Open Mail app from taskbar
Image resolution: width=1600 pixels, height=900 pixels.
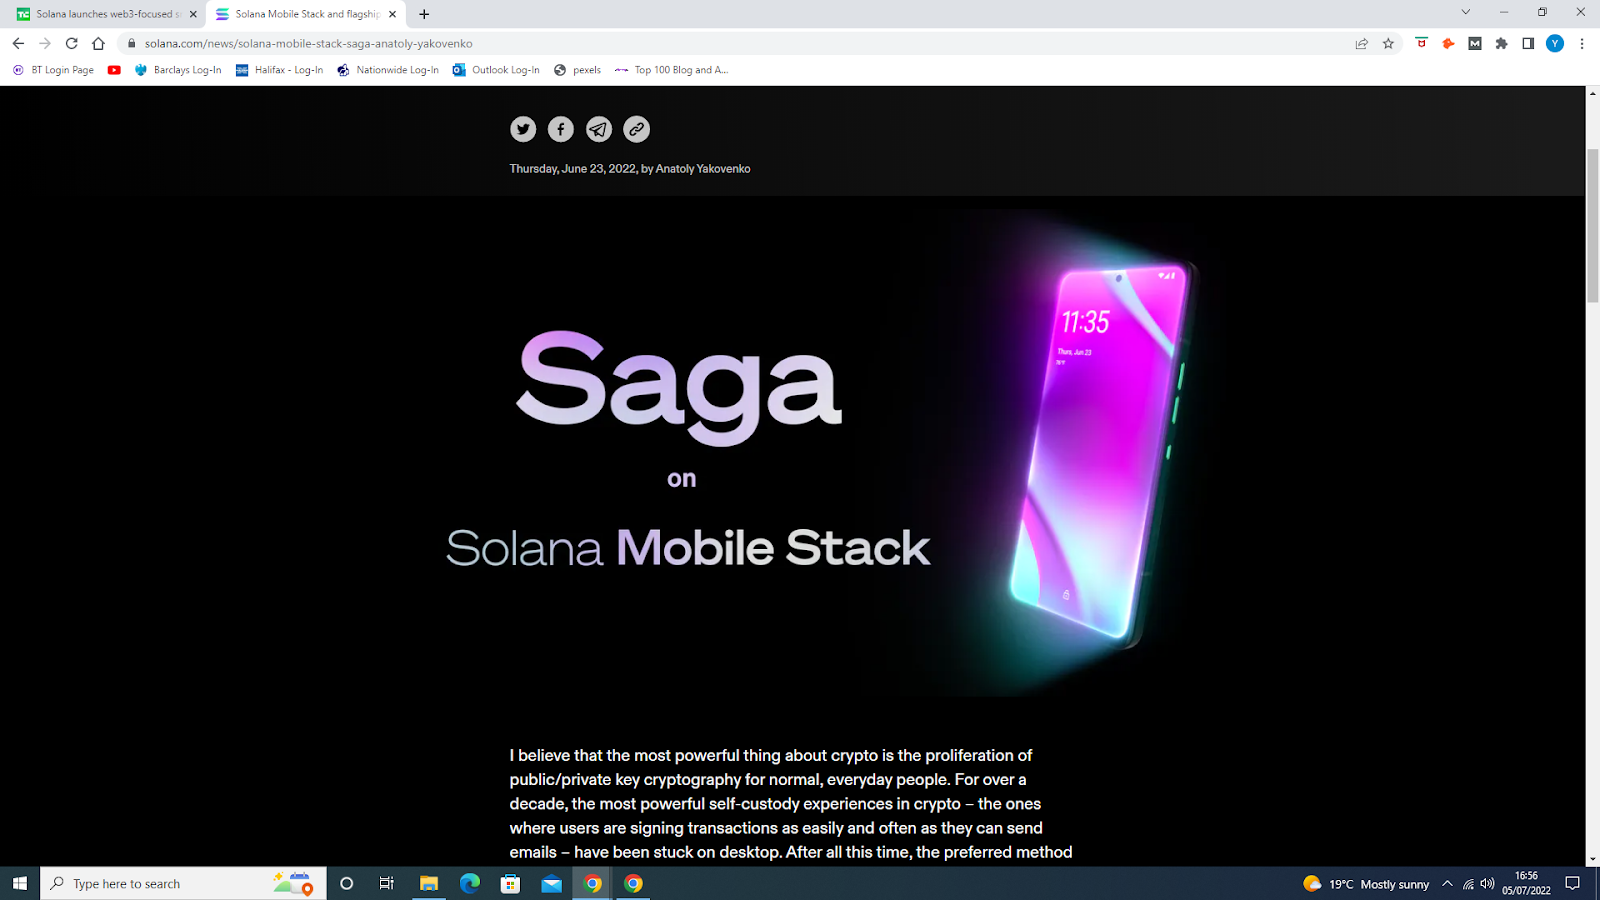(x=551, y=883)
